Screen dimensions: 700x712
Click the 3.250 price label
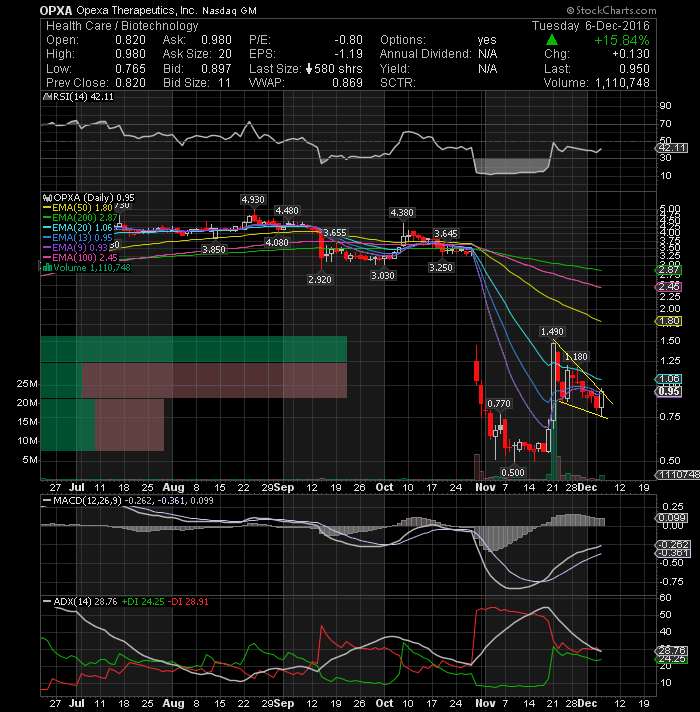441,268
